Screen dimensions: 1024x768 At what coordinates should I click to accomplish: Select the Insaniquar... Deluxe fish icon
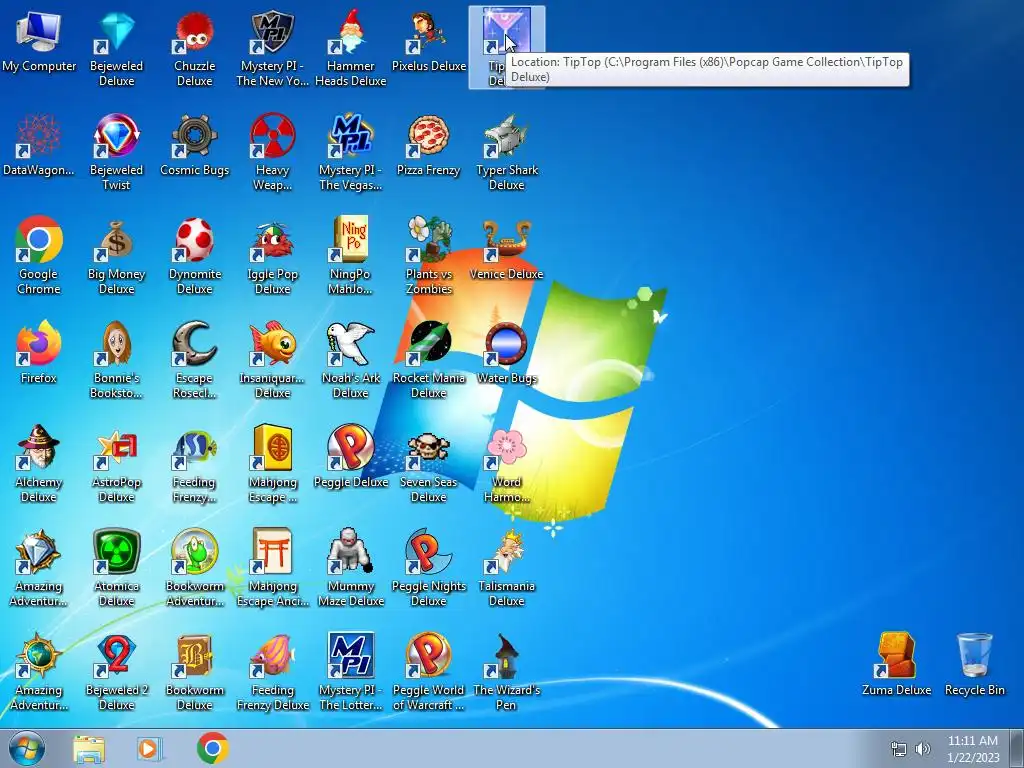pyautogui.click(x=272, y=344)
